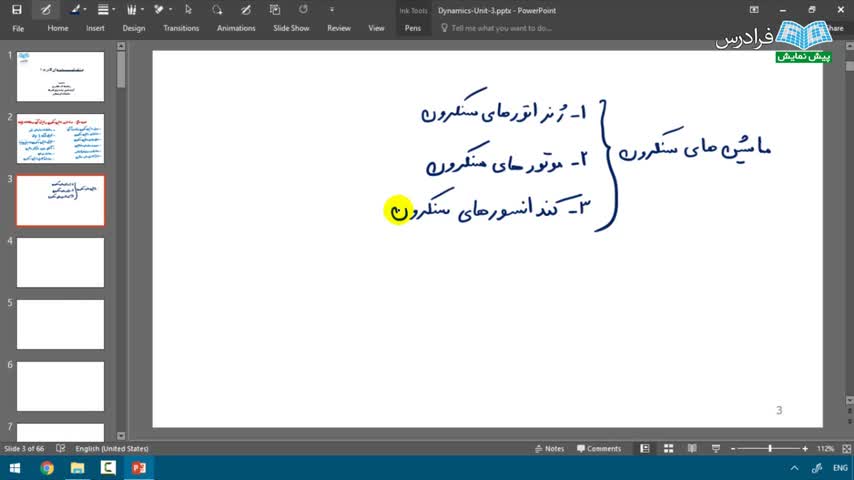This screenshot has height=480, width=854.
Task: Open line thickness dropdown arrow
Action: 113,10
